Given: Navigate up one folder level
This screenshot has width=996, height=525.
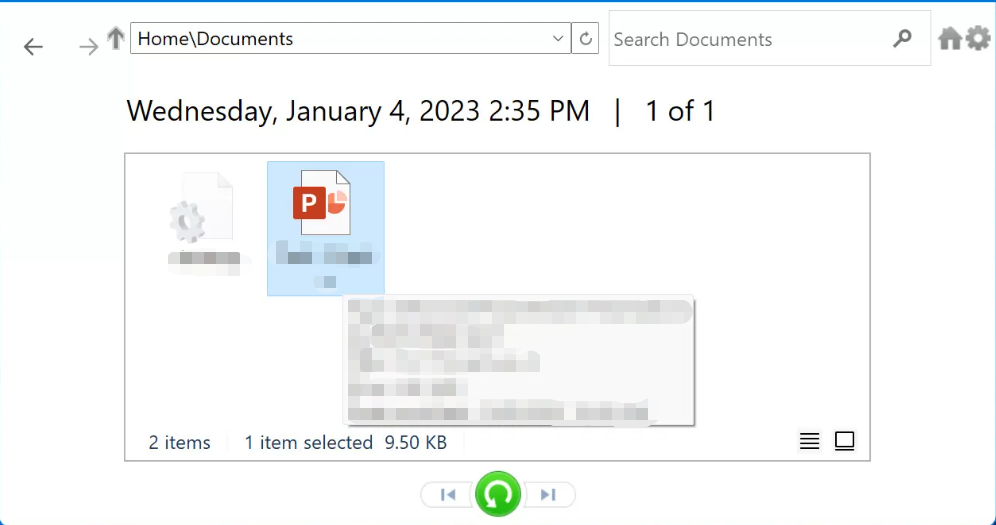Looking at the screenshot, I should click(x=116, y=39).
